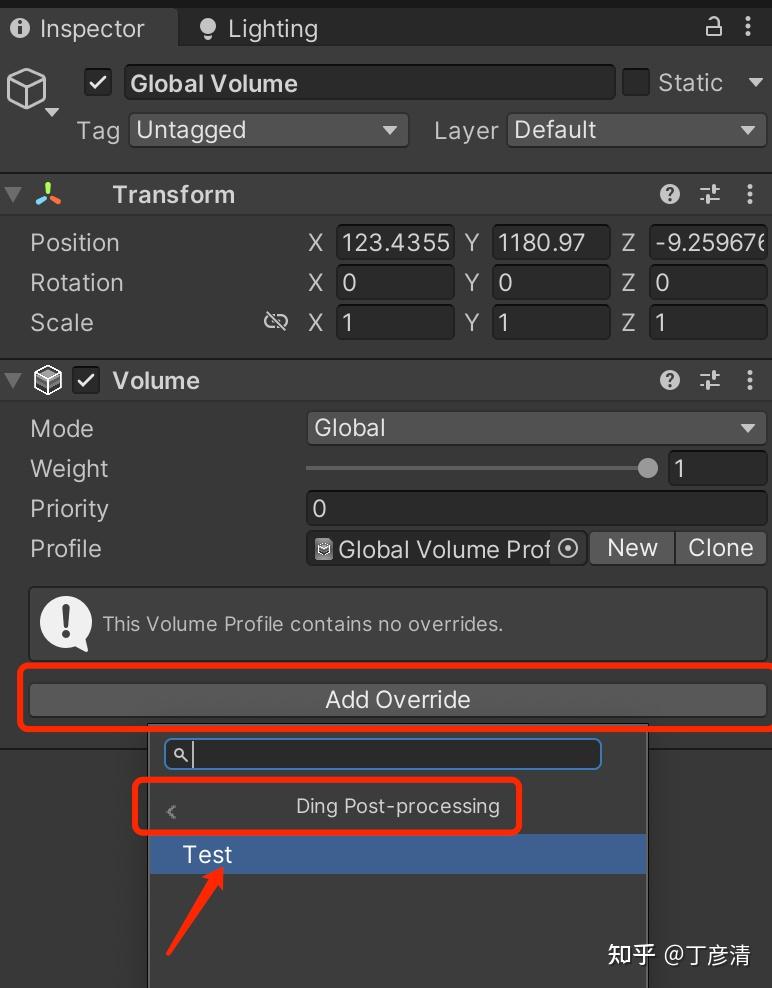Toggle the Global Volume active checkbox
The image size is (772, 988).
pyautogui.click(x=97, y=83)
